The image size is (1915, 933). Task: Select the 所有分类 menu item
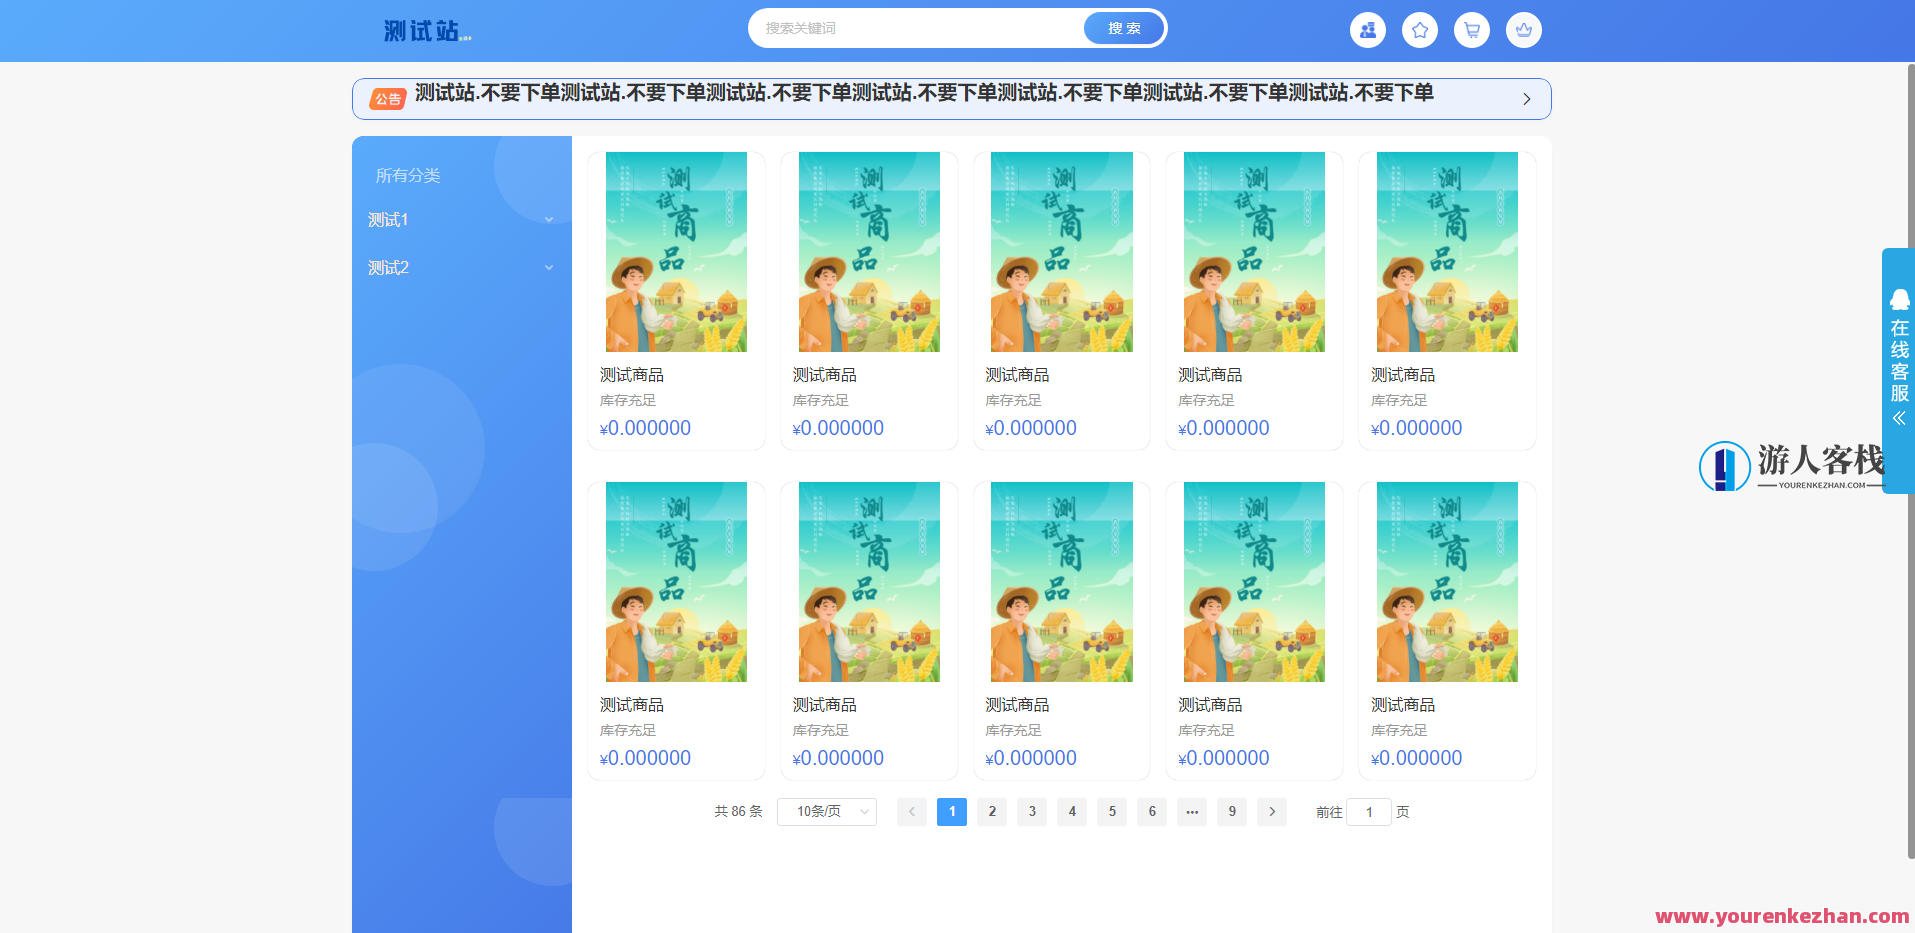point(407,175)
